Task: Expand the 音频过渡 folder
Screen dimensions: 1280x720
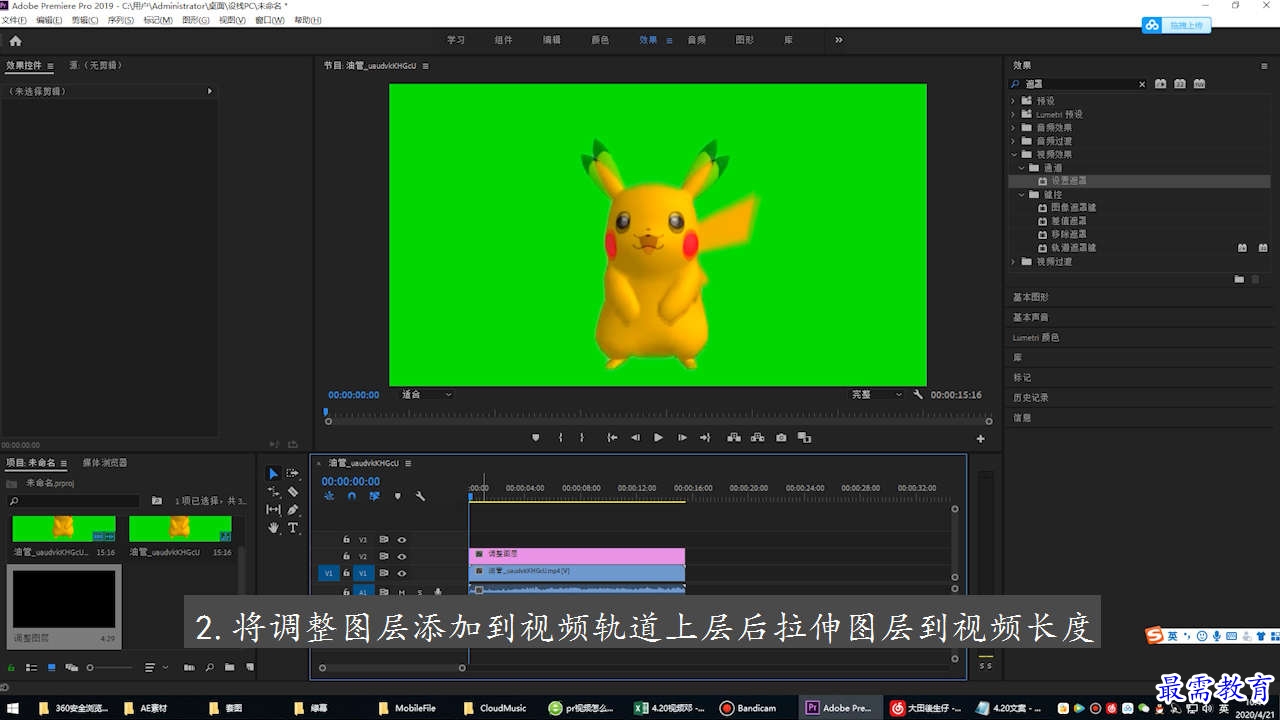Action: 1013,141
